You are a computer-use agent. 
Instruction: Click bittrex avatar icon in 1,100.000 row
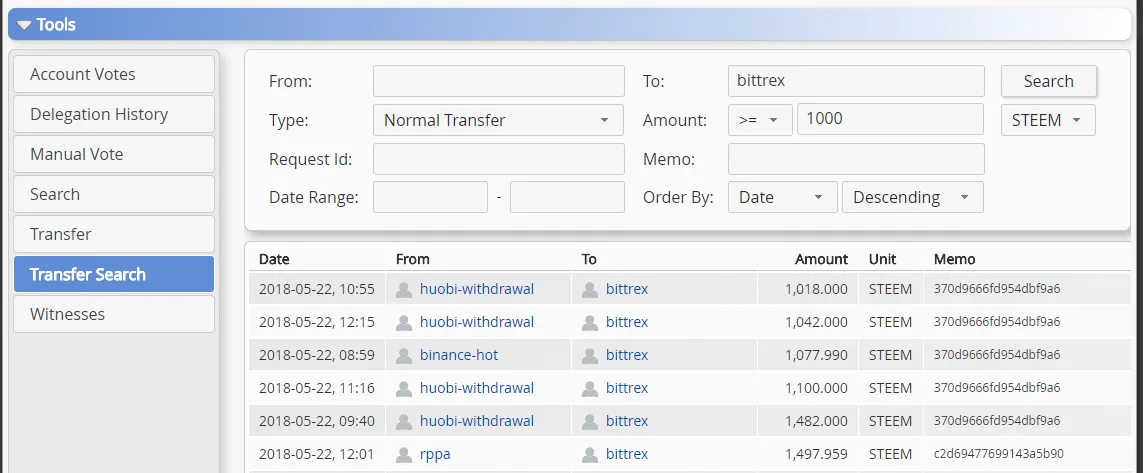coord(590,389)
